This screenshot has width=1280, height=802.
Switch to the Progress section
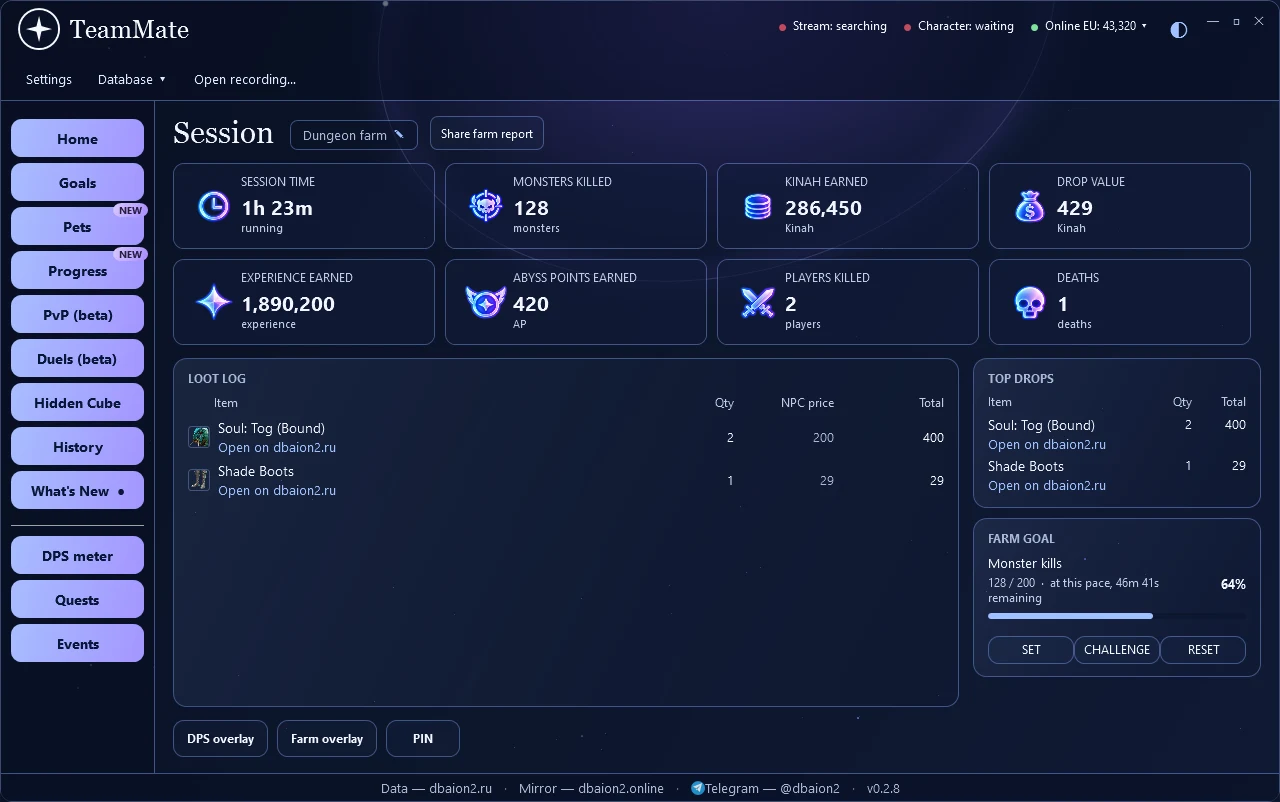pos(77,271)
